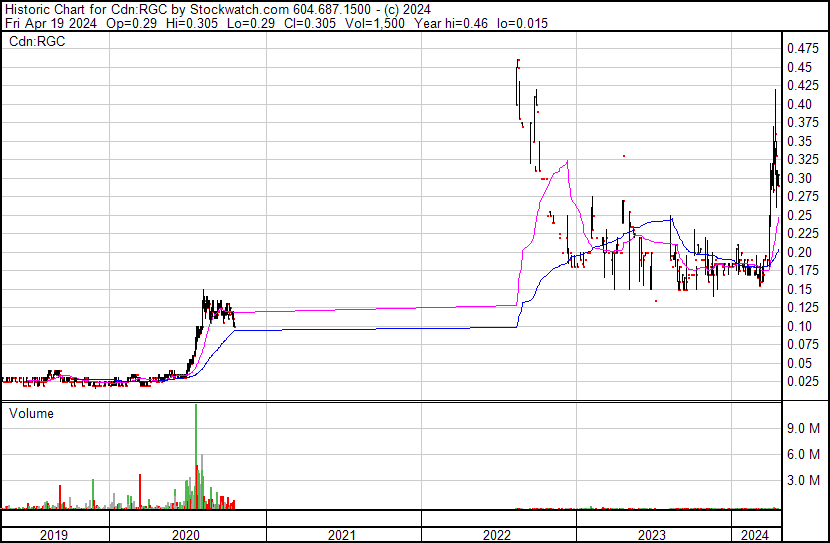Click the 0.10 price axis label
Image resolution: width=830 pixels, height=543 pixels.
click(799, 326)
